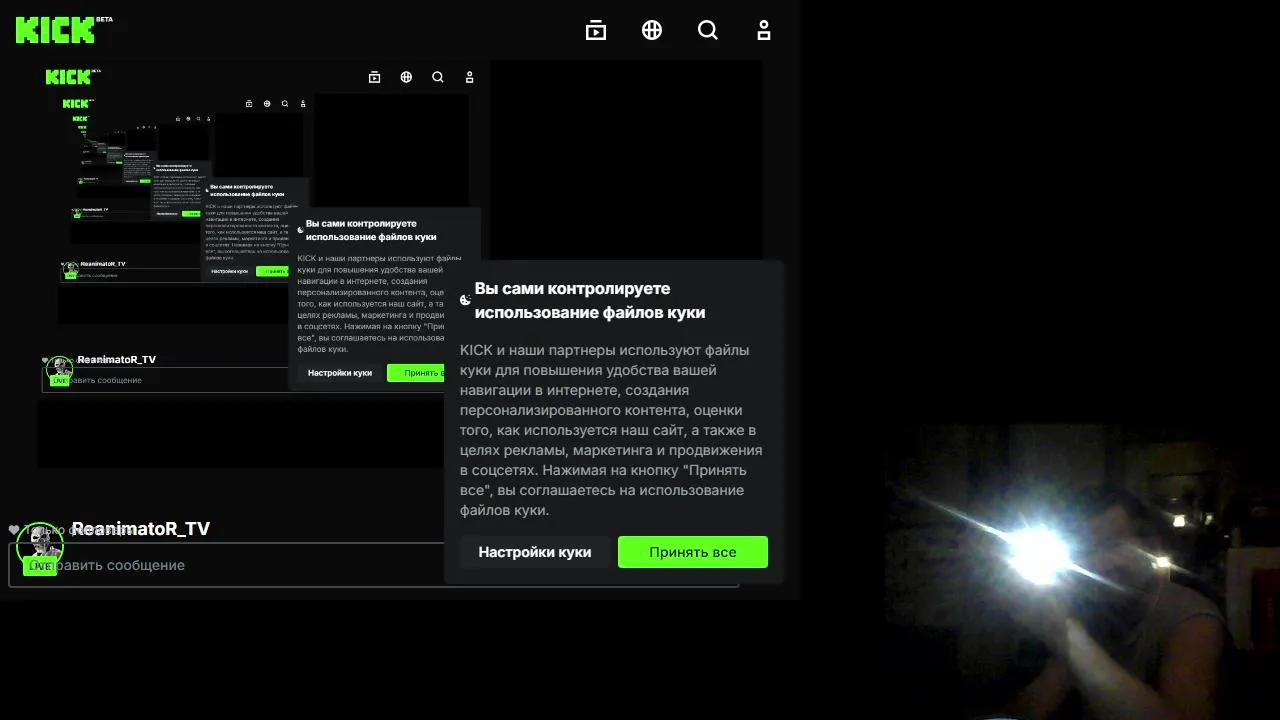
Task: Click the large KICK logo at top left
Action: click(57, 29)
